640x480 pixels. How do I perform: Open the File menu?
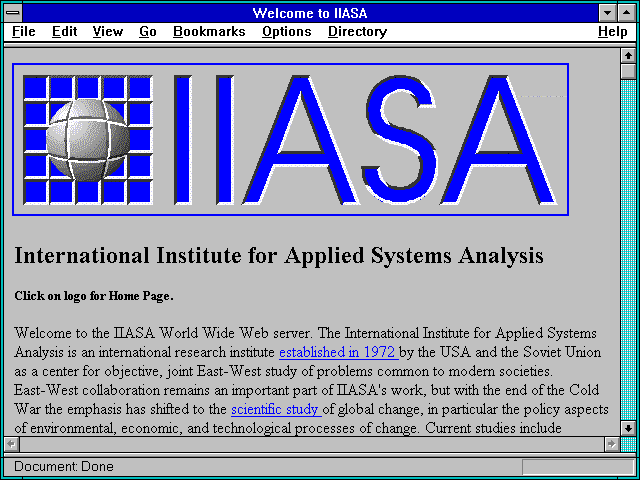24,31
